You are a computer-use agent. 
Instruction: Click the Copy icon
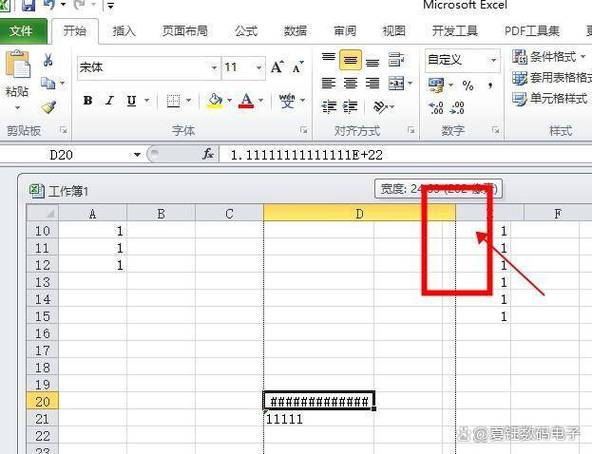(x=48, y=83)
